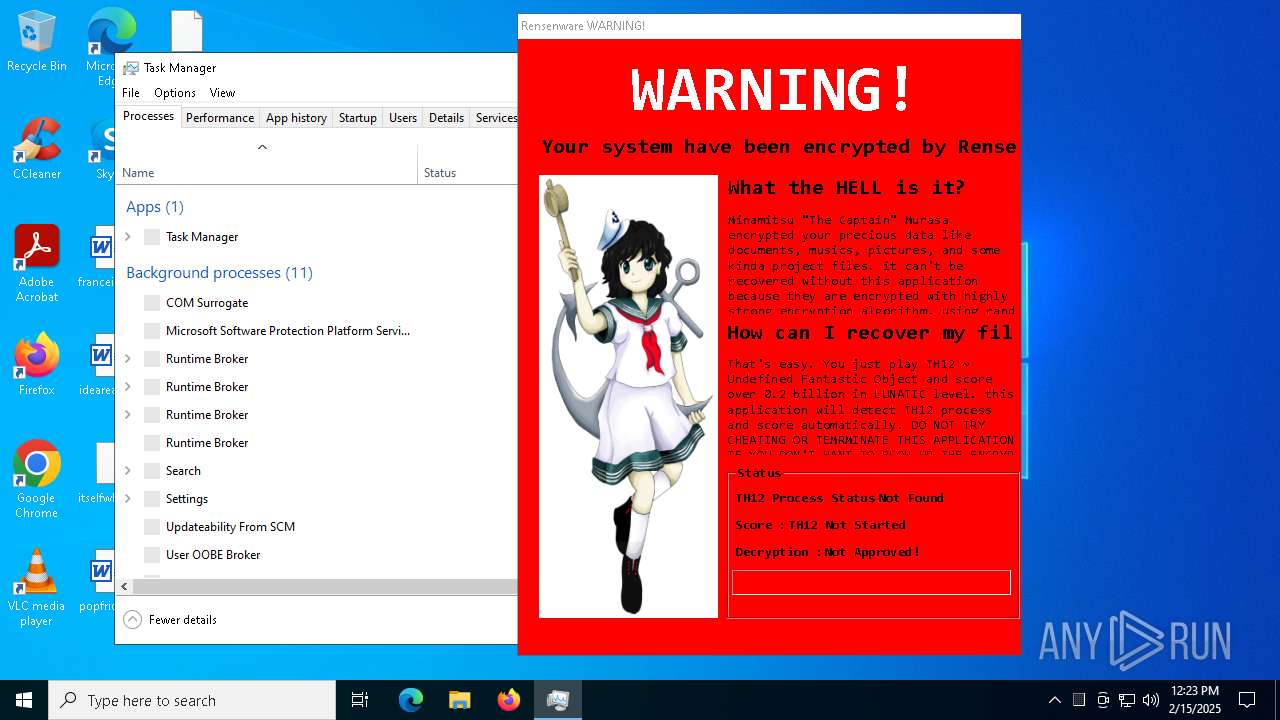Open the volume control in the tray
Viewport: 1280px width, 720px height.
1151,700
